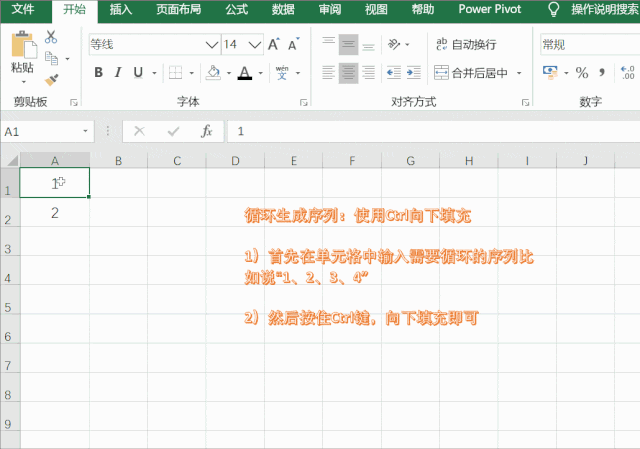This screenshot has width=640, height=449.
Task: Click the cancel X in formula bar
Action: click(139, 131)
